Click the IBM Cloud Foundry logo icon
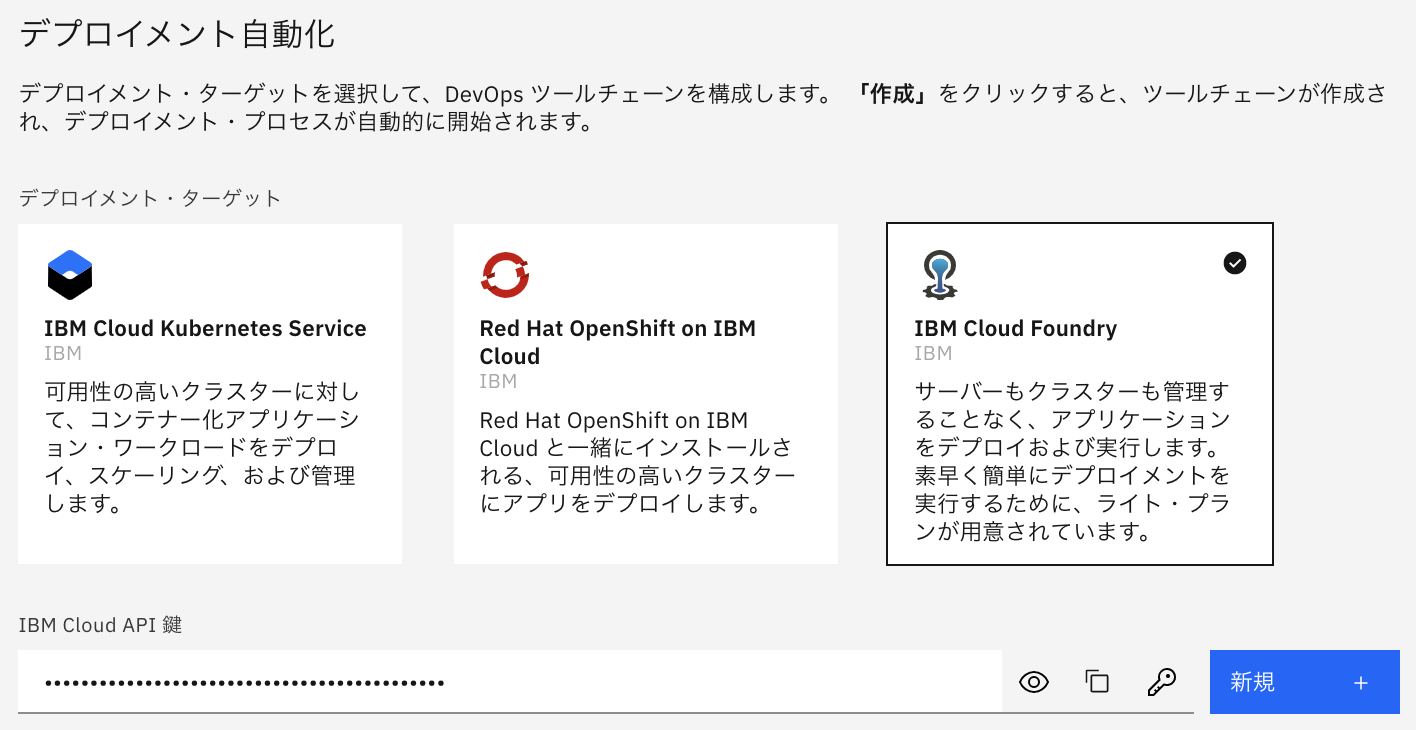1416x730 pixels. (939, 276)
